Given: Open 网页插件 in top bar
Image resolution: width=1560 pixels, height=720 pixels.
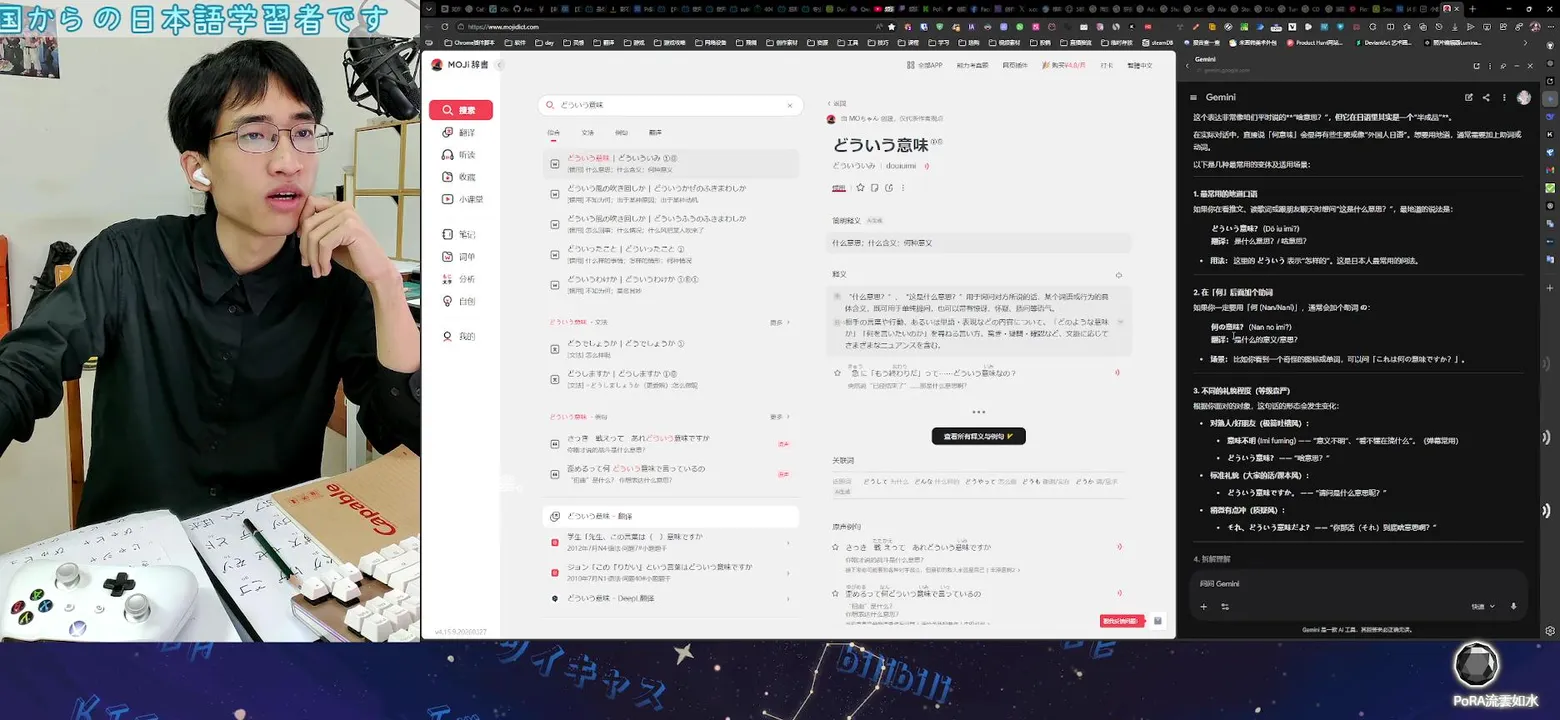Looking at the screenshot, I should pos(1015,65).
